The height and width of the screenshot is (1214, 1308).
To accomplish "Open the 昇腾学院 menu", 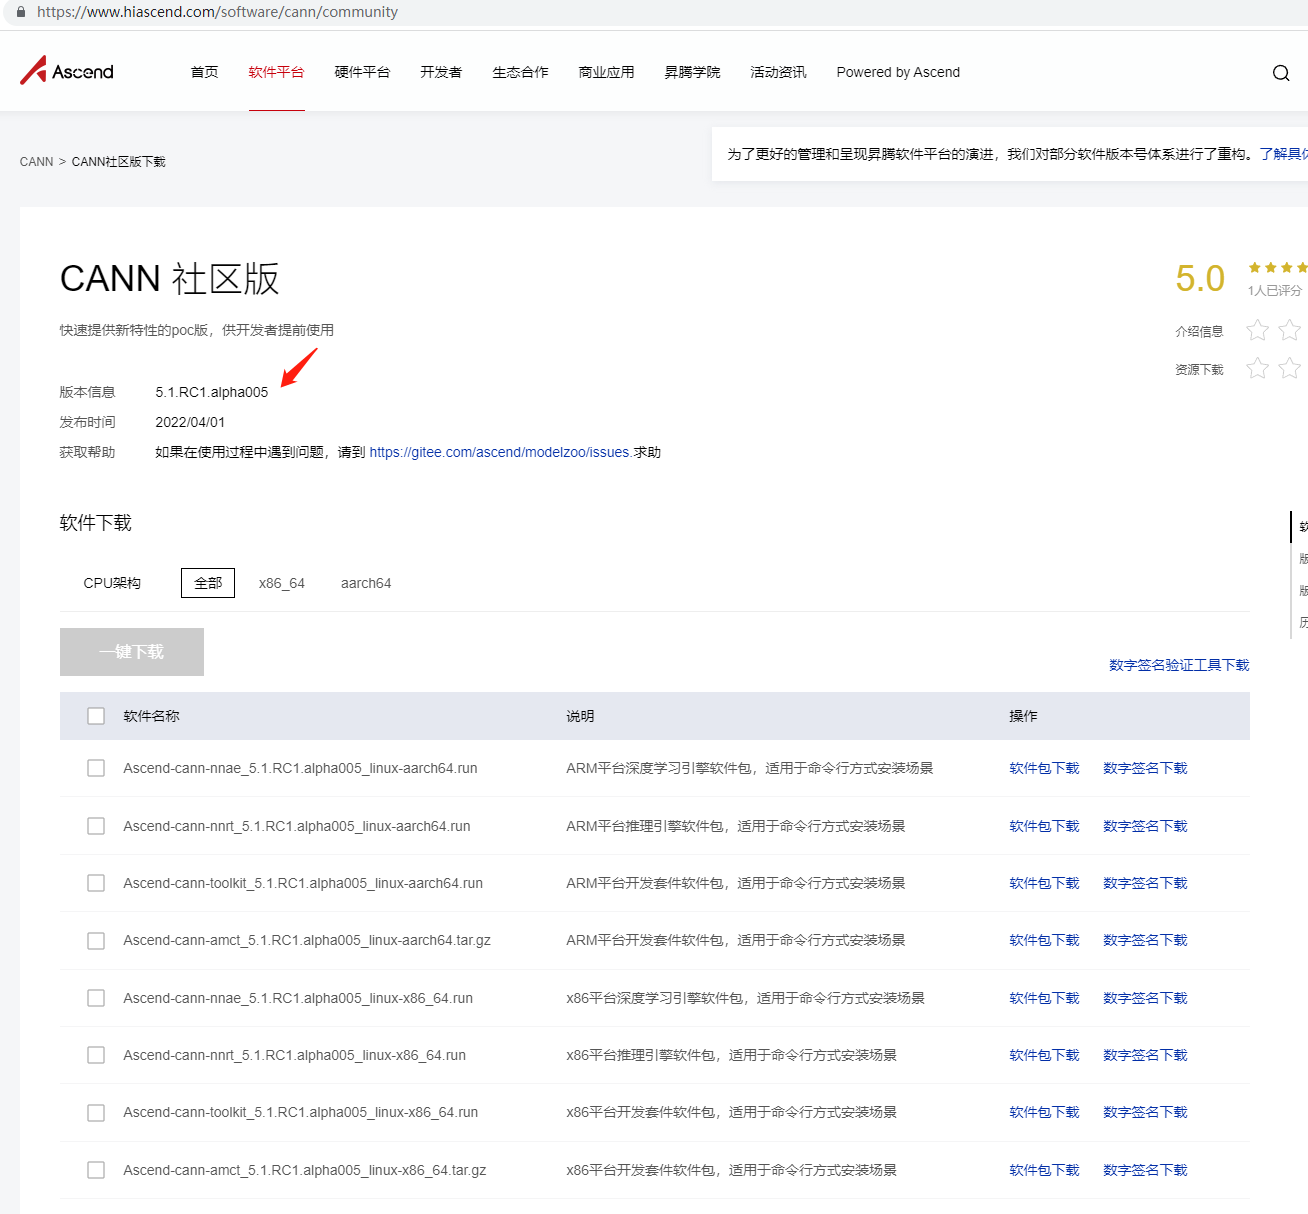I will (x=693, y=72).
